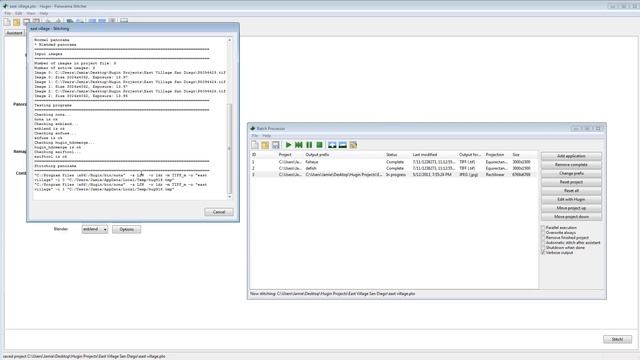
Task: Click the Move project down button
Action: pos(571,217)
